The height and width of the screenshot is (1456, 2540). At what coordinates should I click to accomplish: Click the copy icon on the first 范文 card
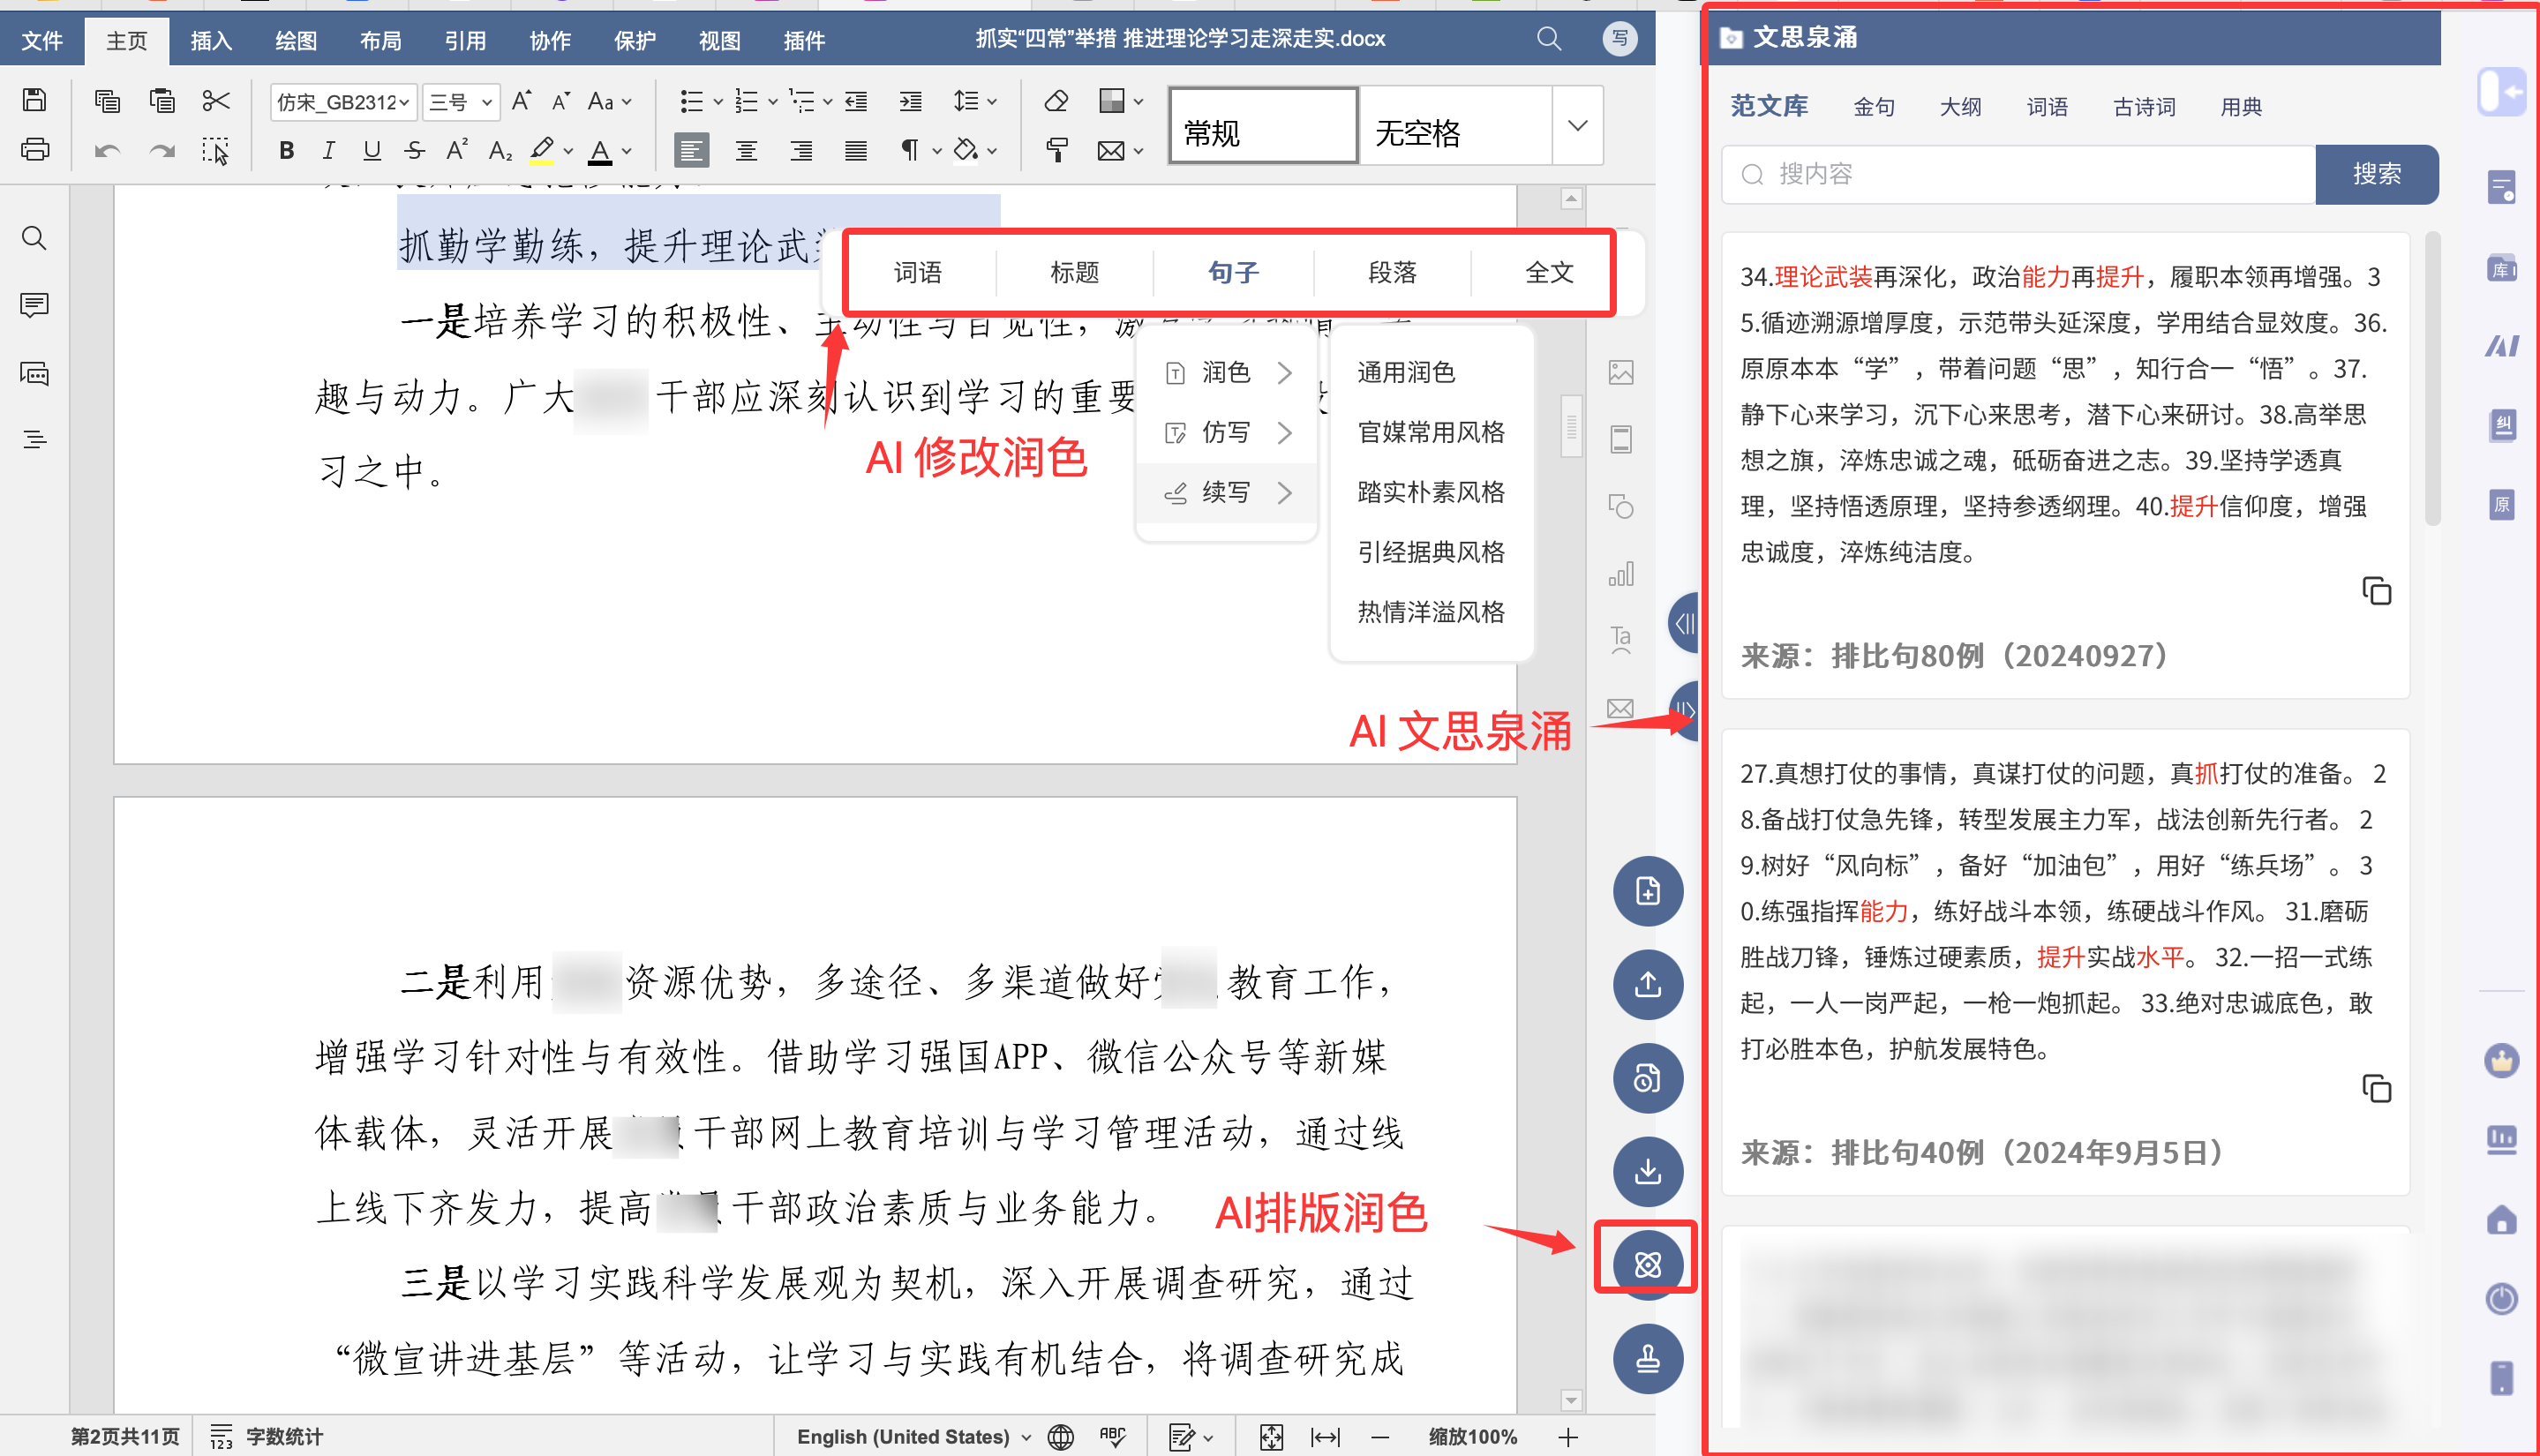click(x=2376, y=591)
